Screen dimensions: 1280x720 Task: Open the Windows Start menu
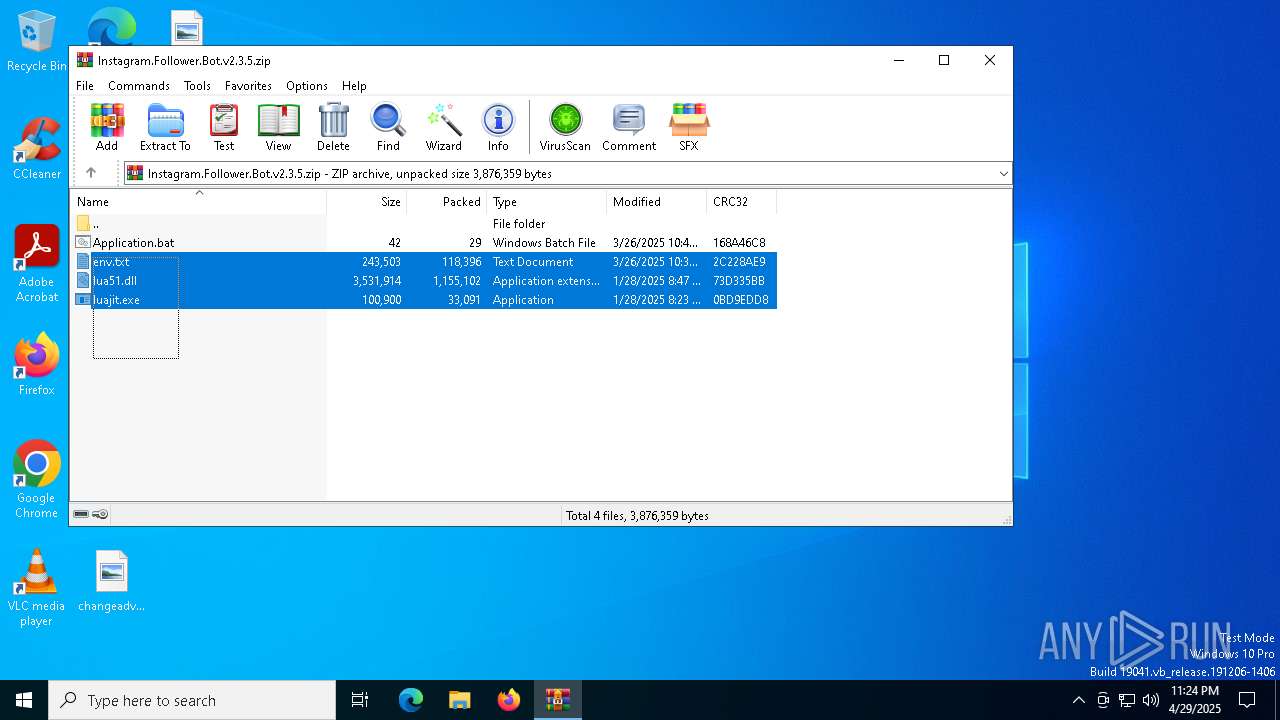(24, 700)
